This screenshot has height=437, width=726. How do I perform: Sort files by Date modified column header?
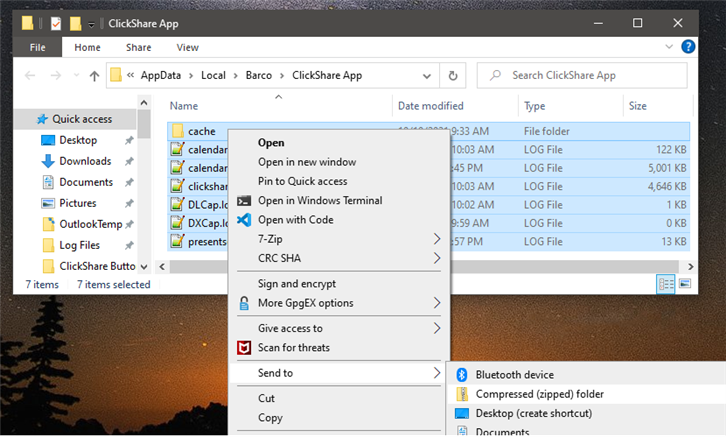[429, 105]
